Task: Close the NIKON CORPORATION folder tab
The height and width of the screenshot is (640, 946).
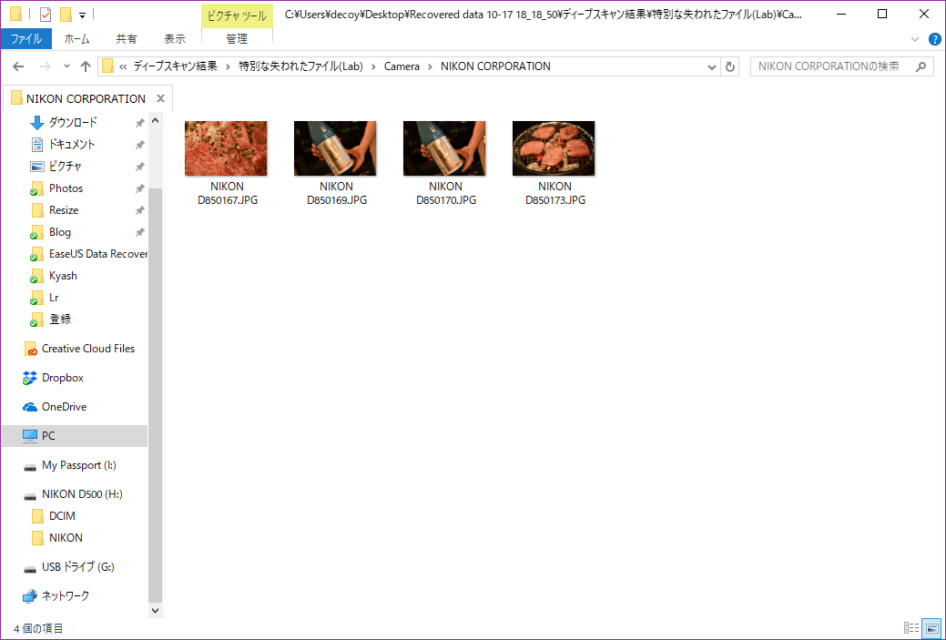Action: click(160, 98)
